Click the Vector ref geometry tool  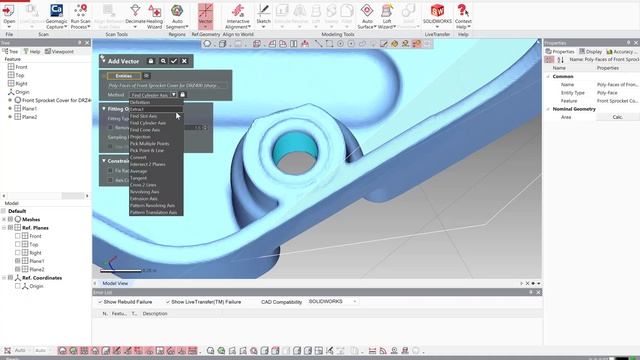point(205,16)
